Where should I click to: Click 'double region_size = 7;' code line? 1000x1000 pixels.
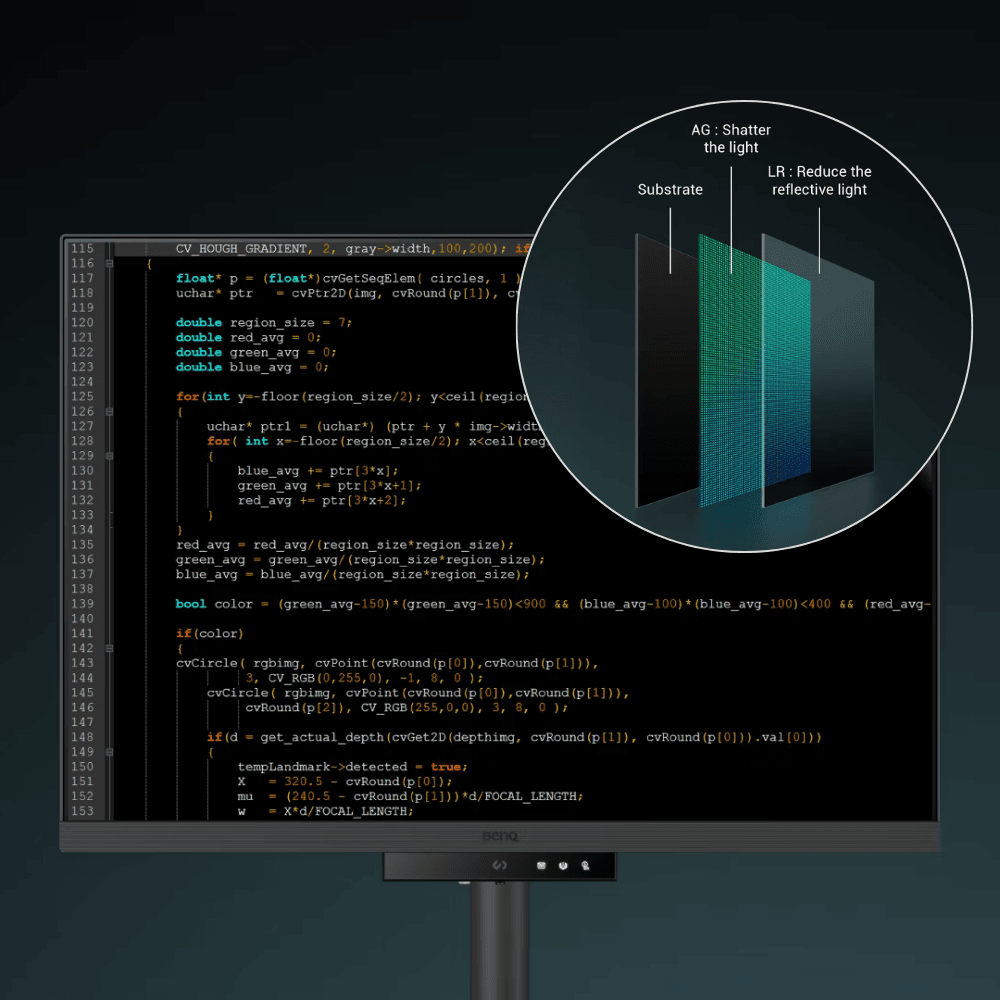click(263, 323)
